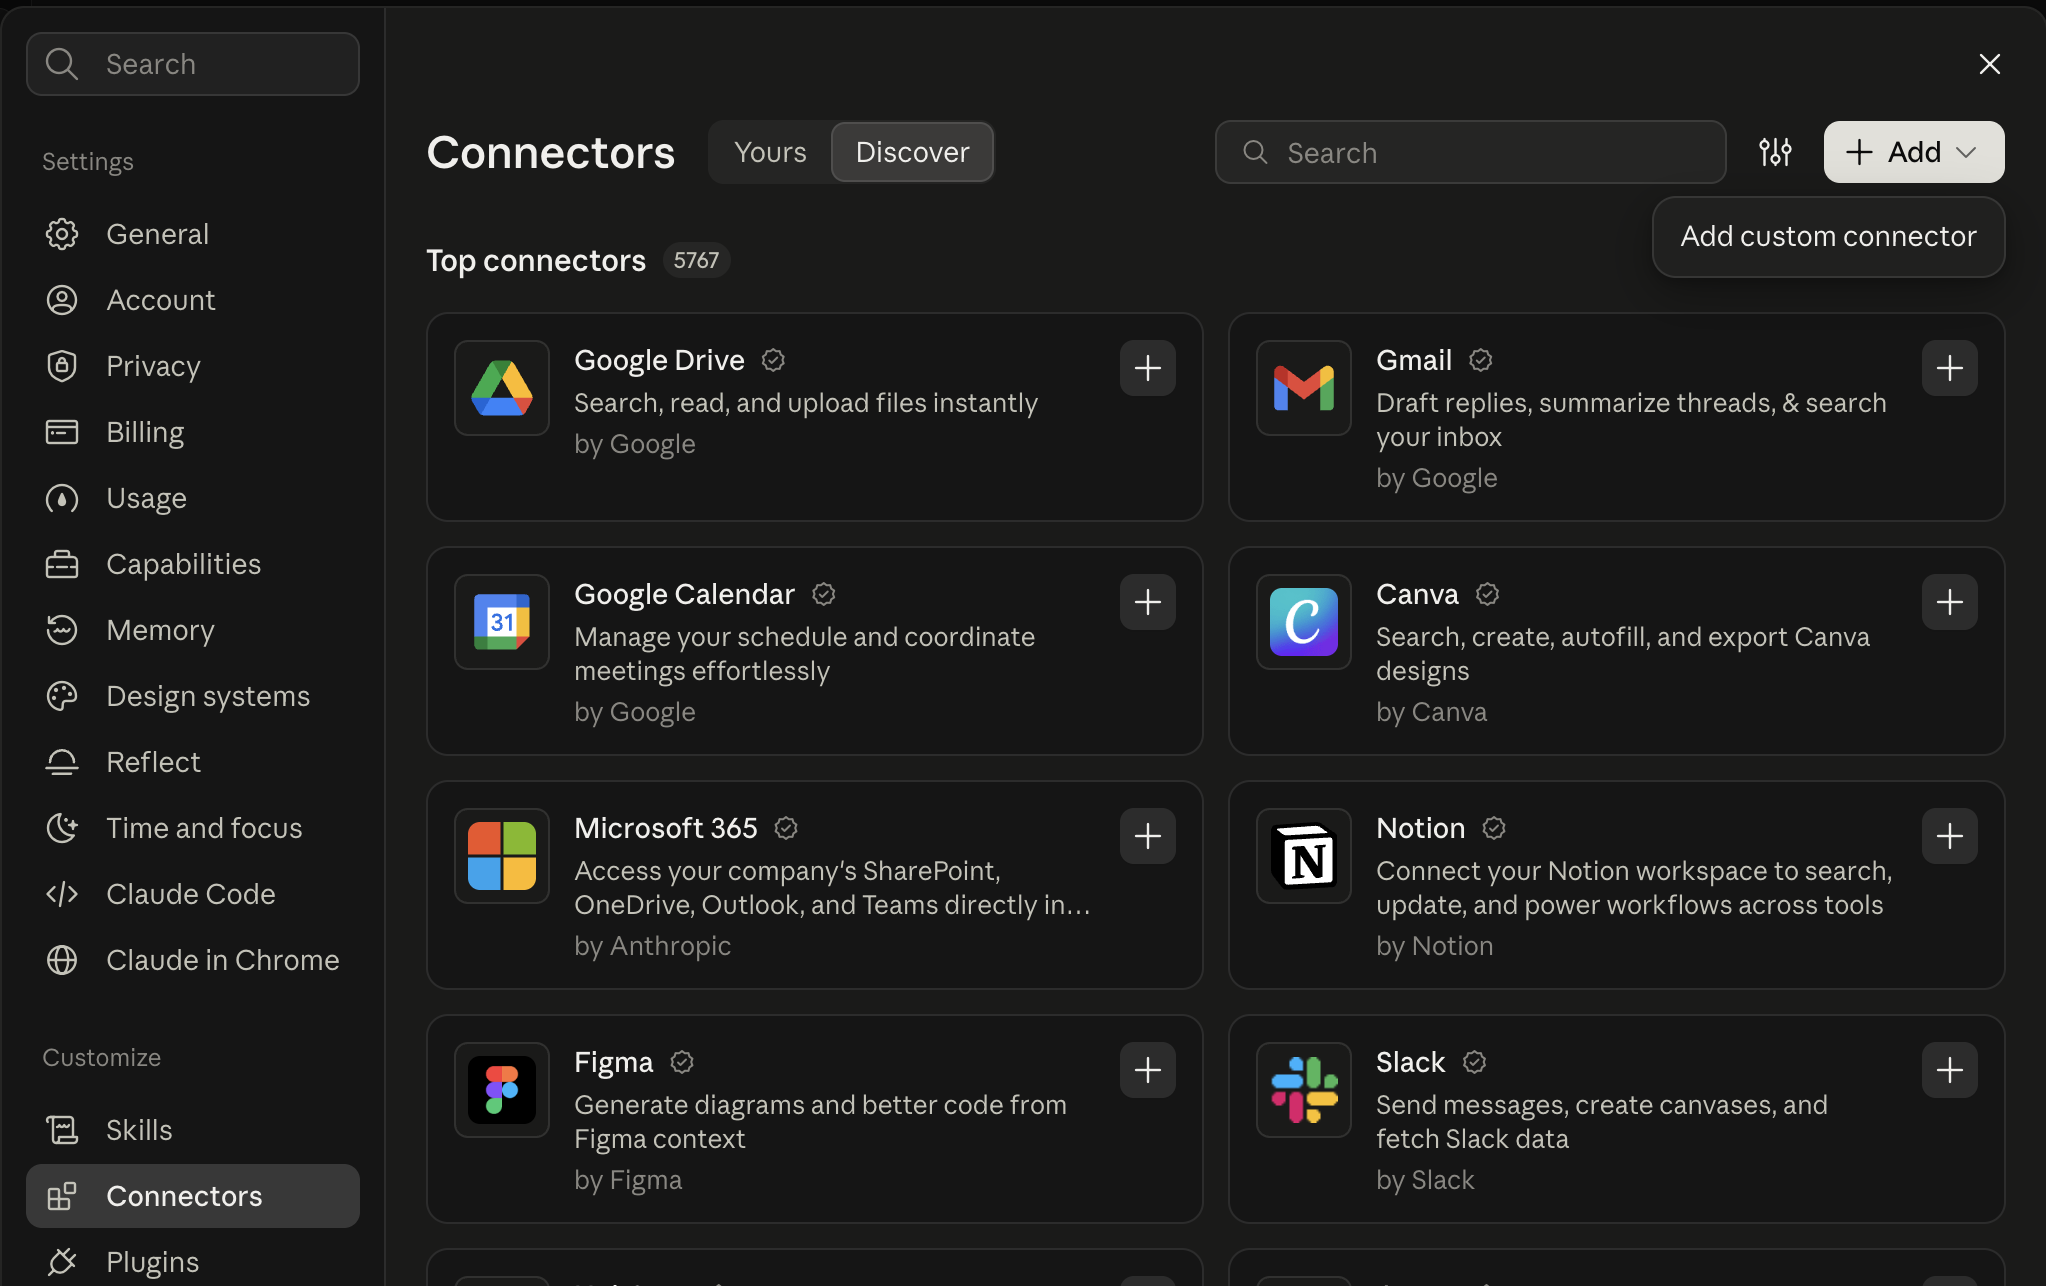Viewport: 2046px width, 1286px height.
Task: Add the Figma connector plus button
Action: coord(1147,1070)
